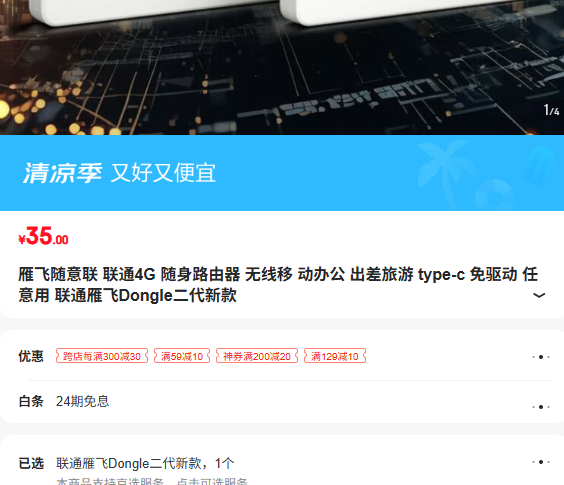The image size is (564, 485).
Task: Tap the ¥35.00 price
Action: 44,236
